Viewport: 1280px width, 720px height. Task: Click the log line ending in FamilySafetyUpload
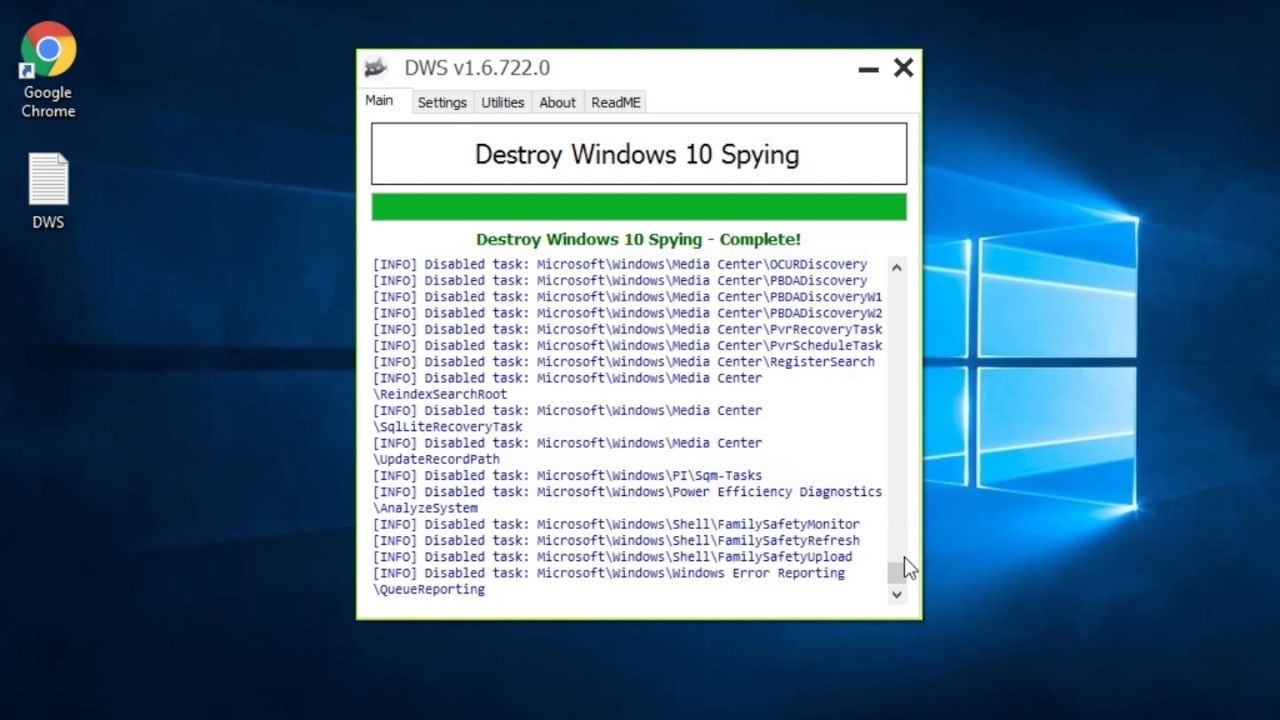coord(613,557)
